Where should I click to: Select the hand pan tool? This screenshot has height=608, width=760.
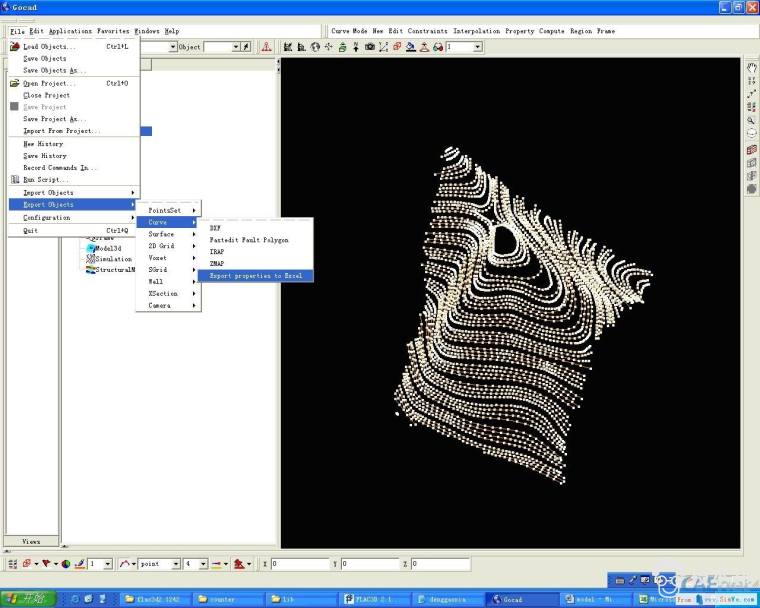pyautogui.click(x=751, y=68)
